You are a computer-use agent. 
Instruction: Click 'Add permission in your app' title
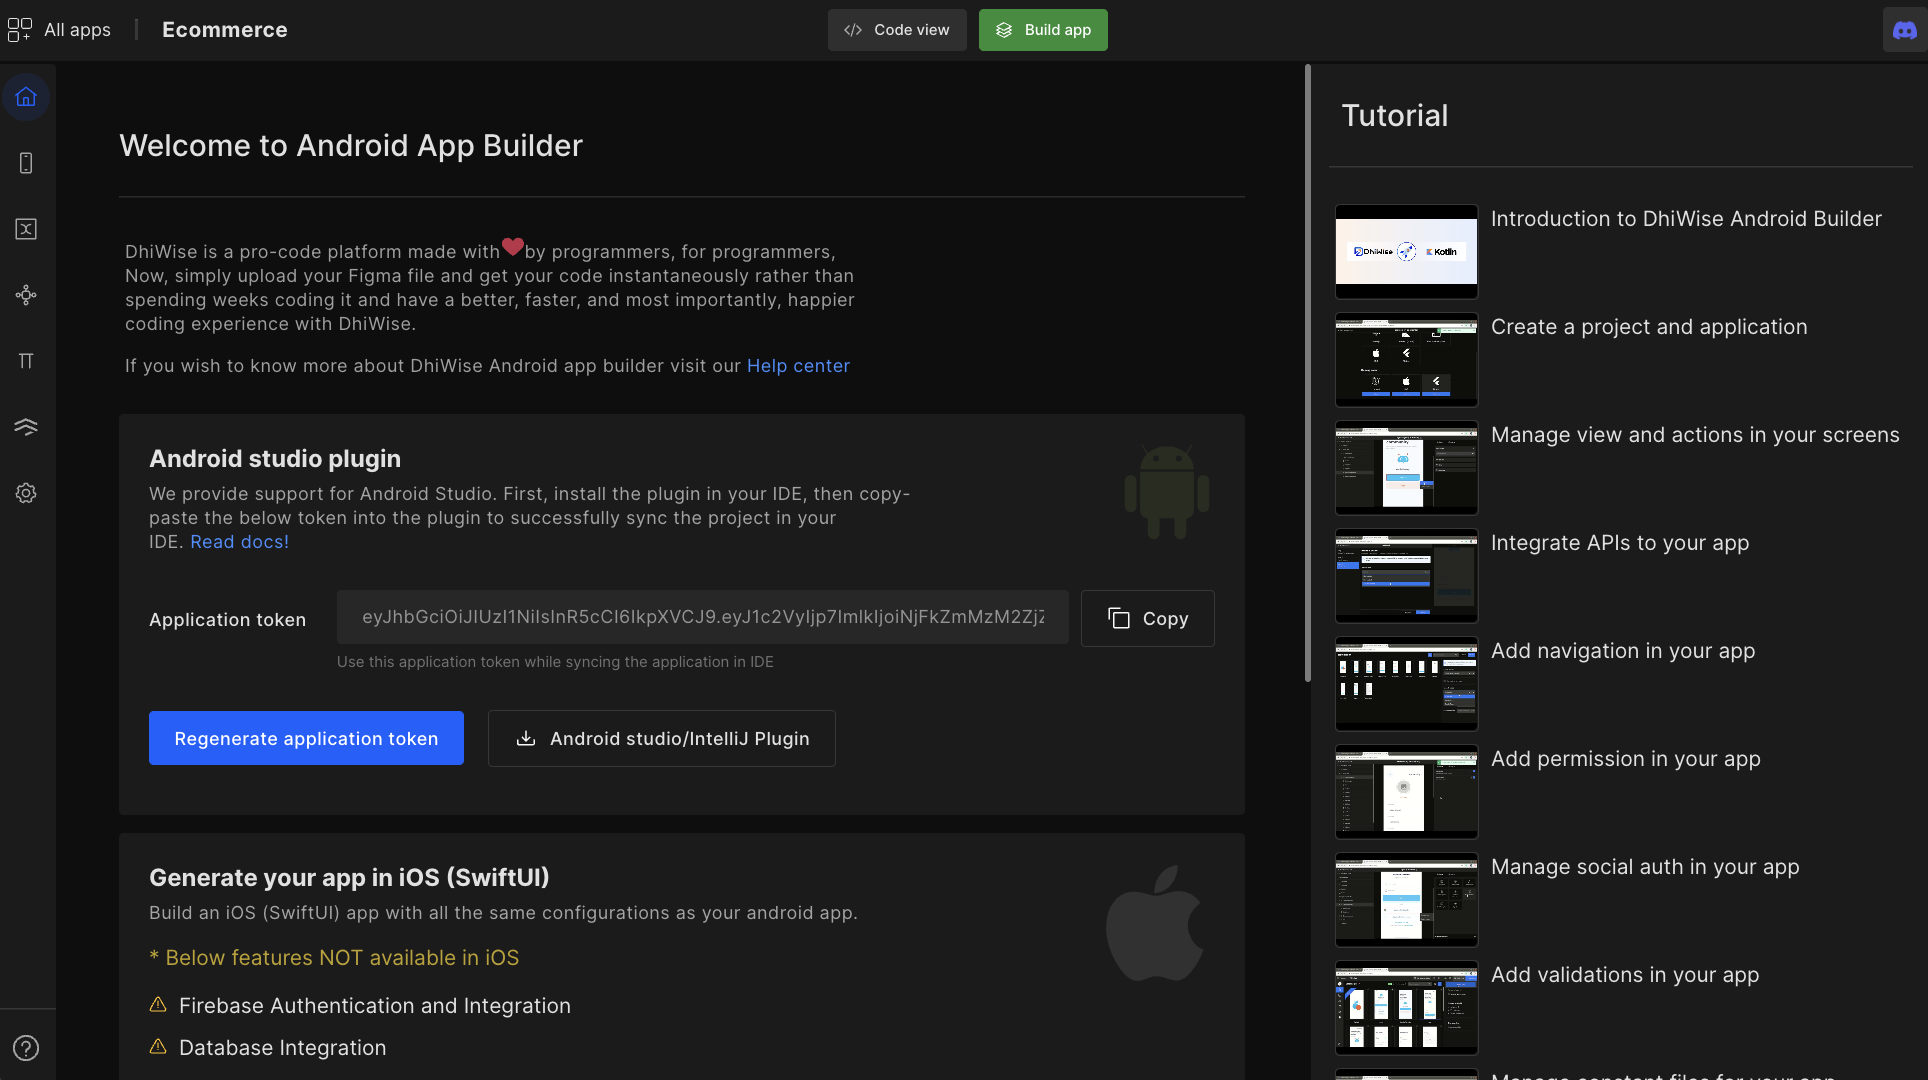pyautogui.click(x=1626, y=759)
